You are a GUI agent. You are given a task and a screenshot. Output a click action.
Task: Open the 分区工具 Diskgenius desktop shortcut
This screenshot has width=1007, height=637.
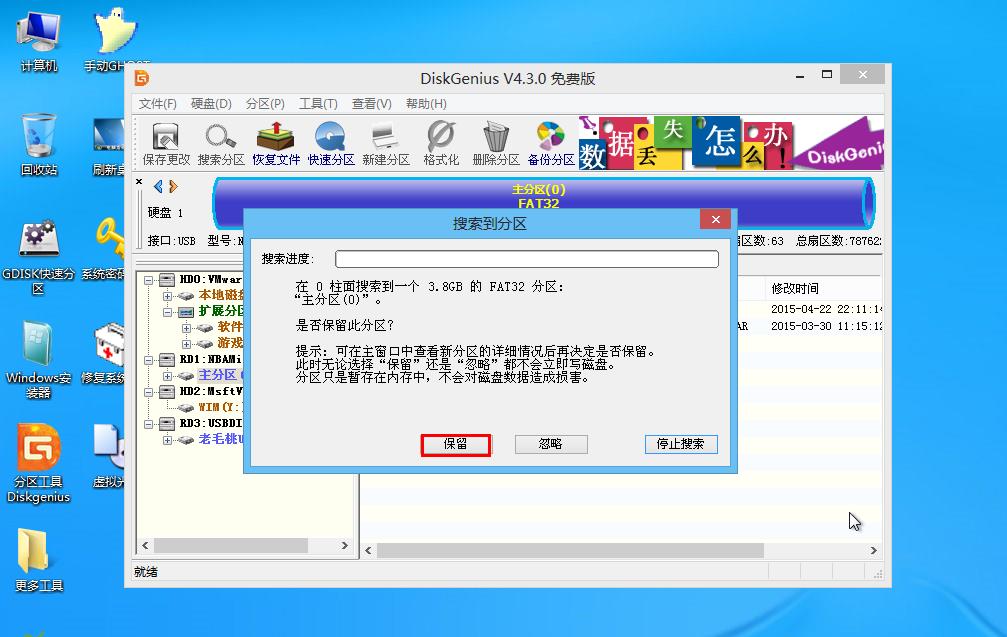[x=37, y=448]
